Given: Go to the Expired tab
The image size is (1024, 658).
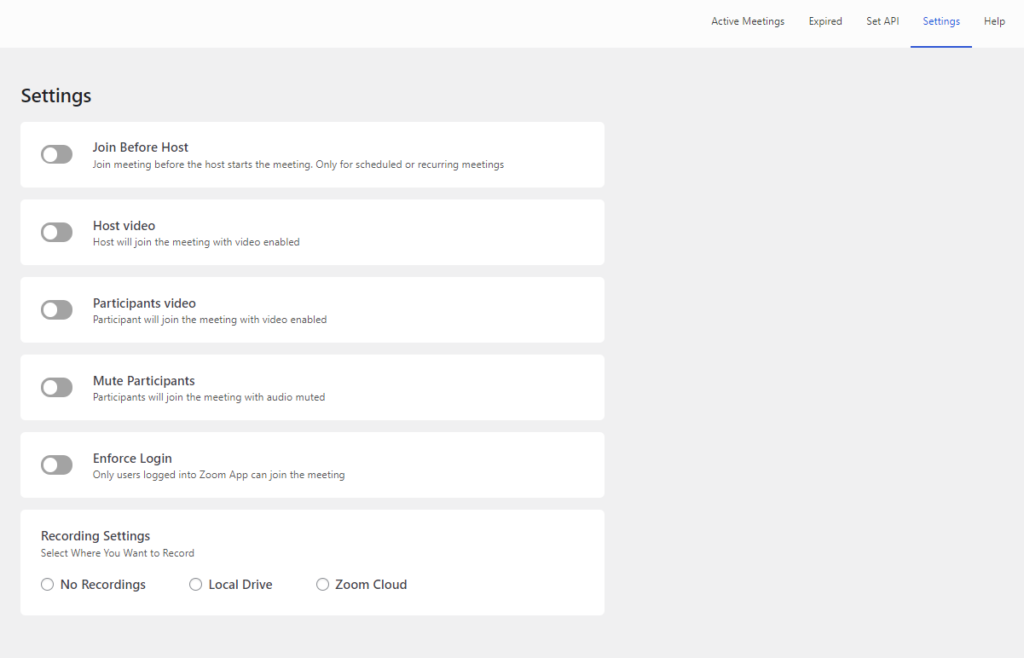Looking at the screenshot, I should click(825, 21).
